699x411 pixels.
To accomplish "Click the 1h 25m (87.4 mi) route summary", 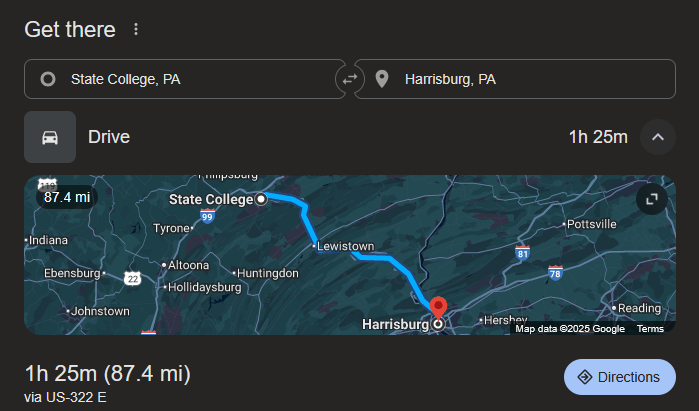I will [x=107, y=374].
